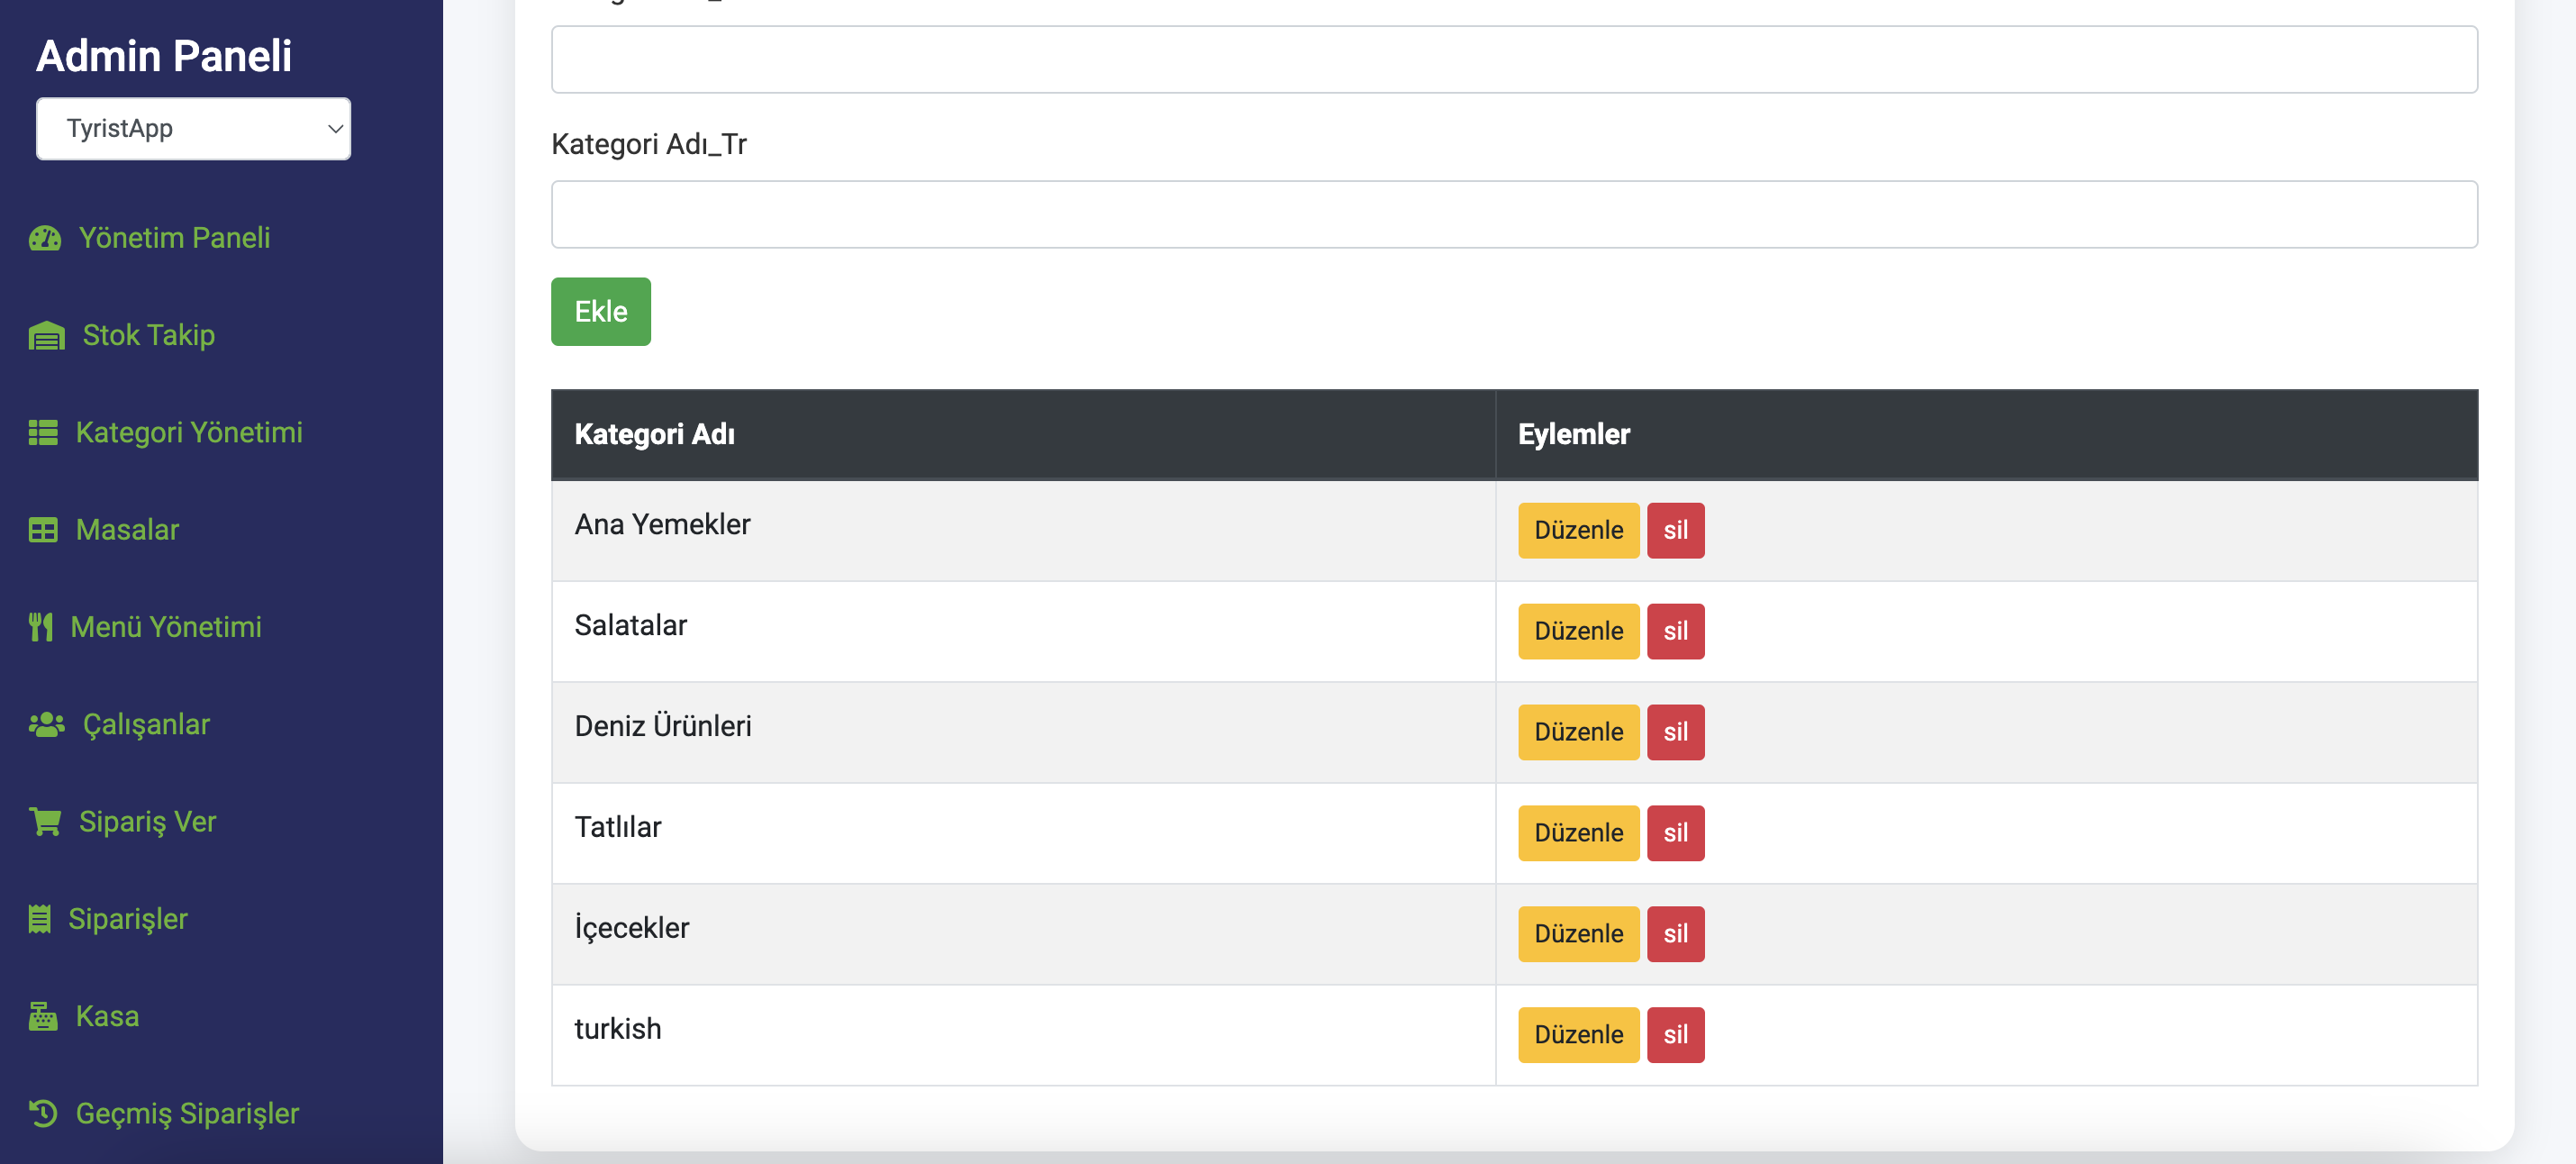The height and width of the screenshot is (1164, 2576).
Task: Open the Siparişler menu item
Action: [128, 919]
